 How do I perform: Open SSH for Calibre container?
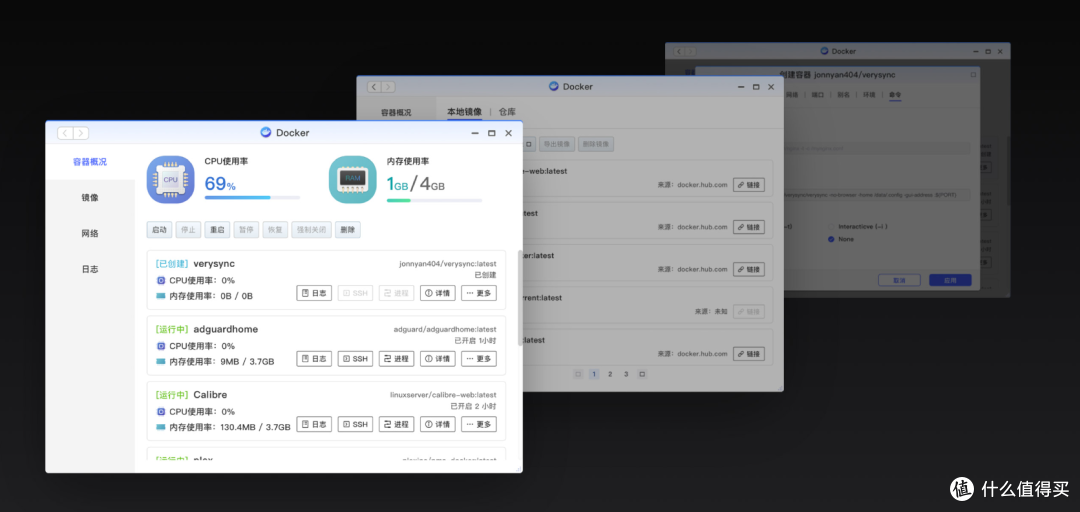355,424
